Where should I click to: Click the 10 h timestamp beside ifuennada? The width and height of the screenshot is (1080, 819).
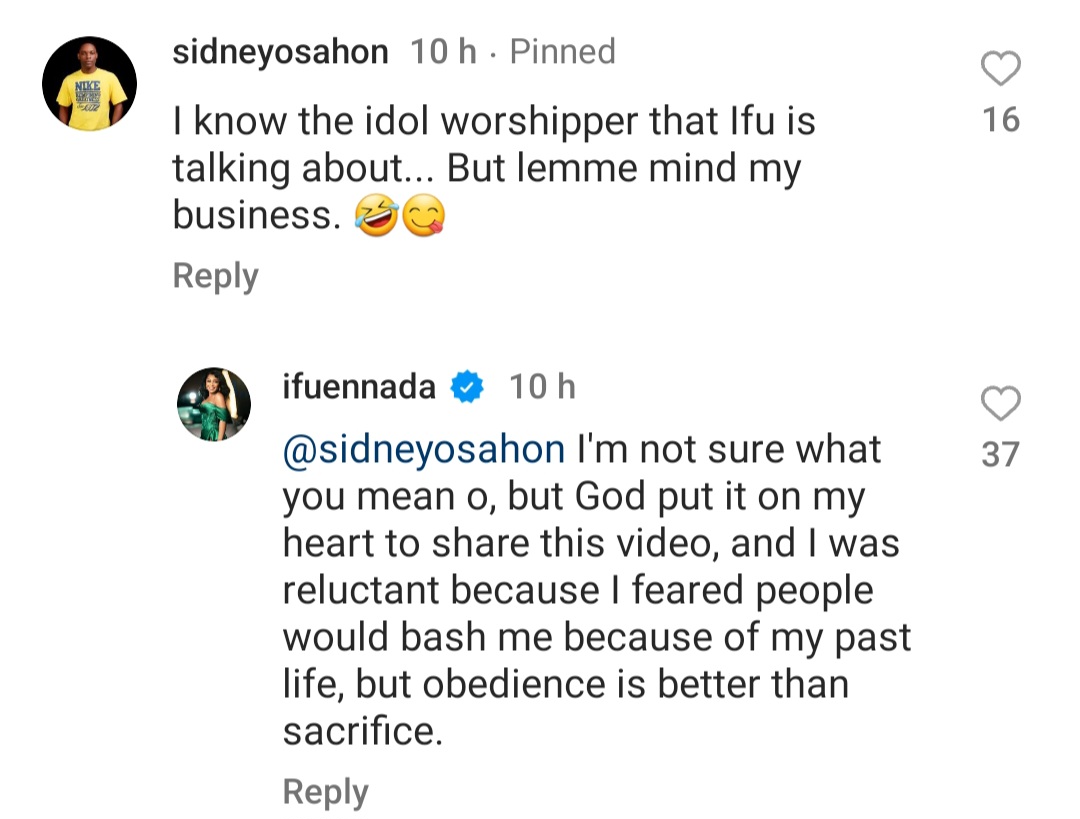pos(542,387)
